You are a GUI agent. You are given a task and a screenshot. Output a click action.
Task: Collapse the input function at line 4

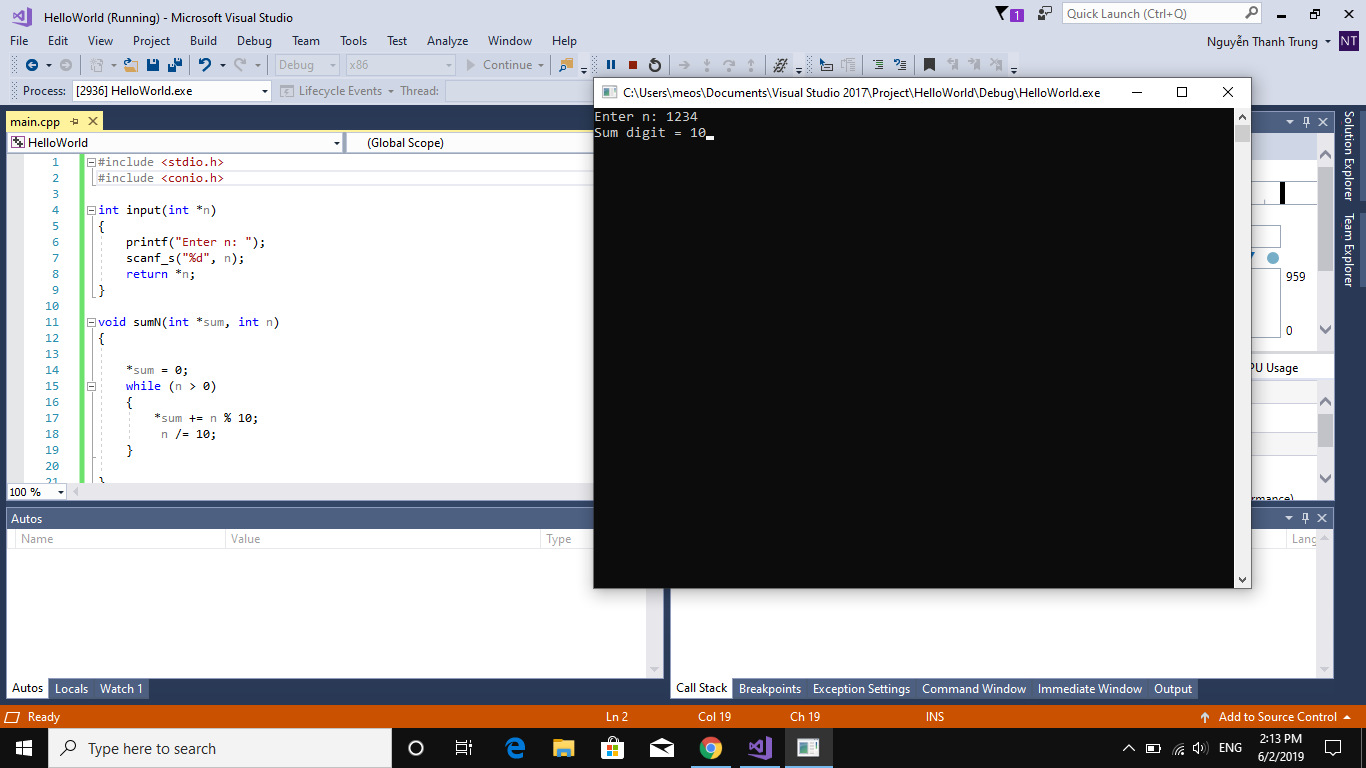90,210
